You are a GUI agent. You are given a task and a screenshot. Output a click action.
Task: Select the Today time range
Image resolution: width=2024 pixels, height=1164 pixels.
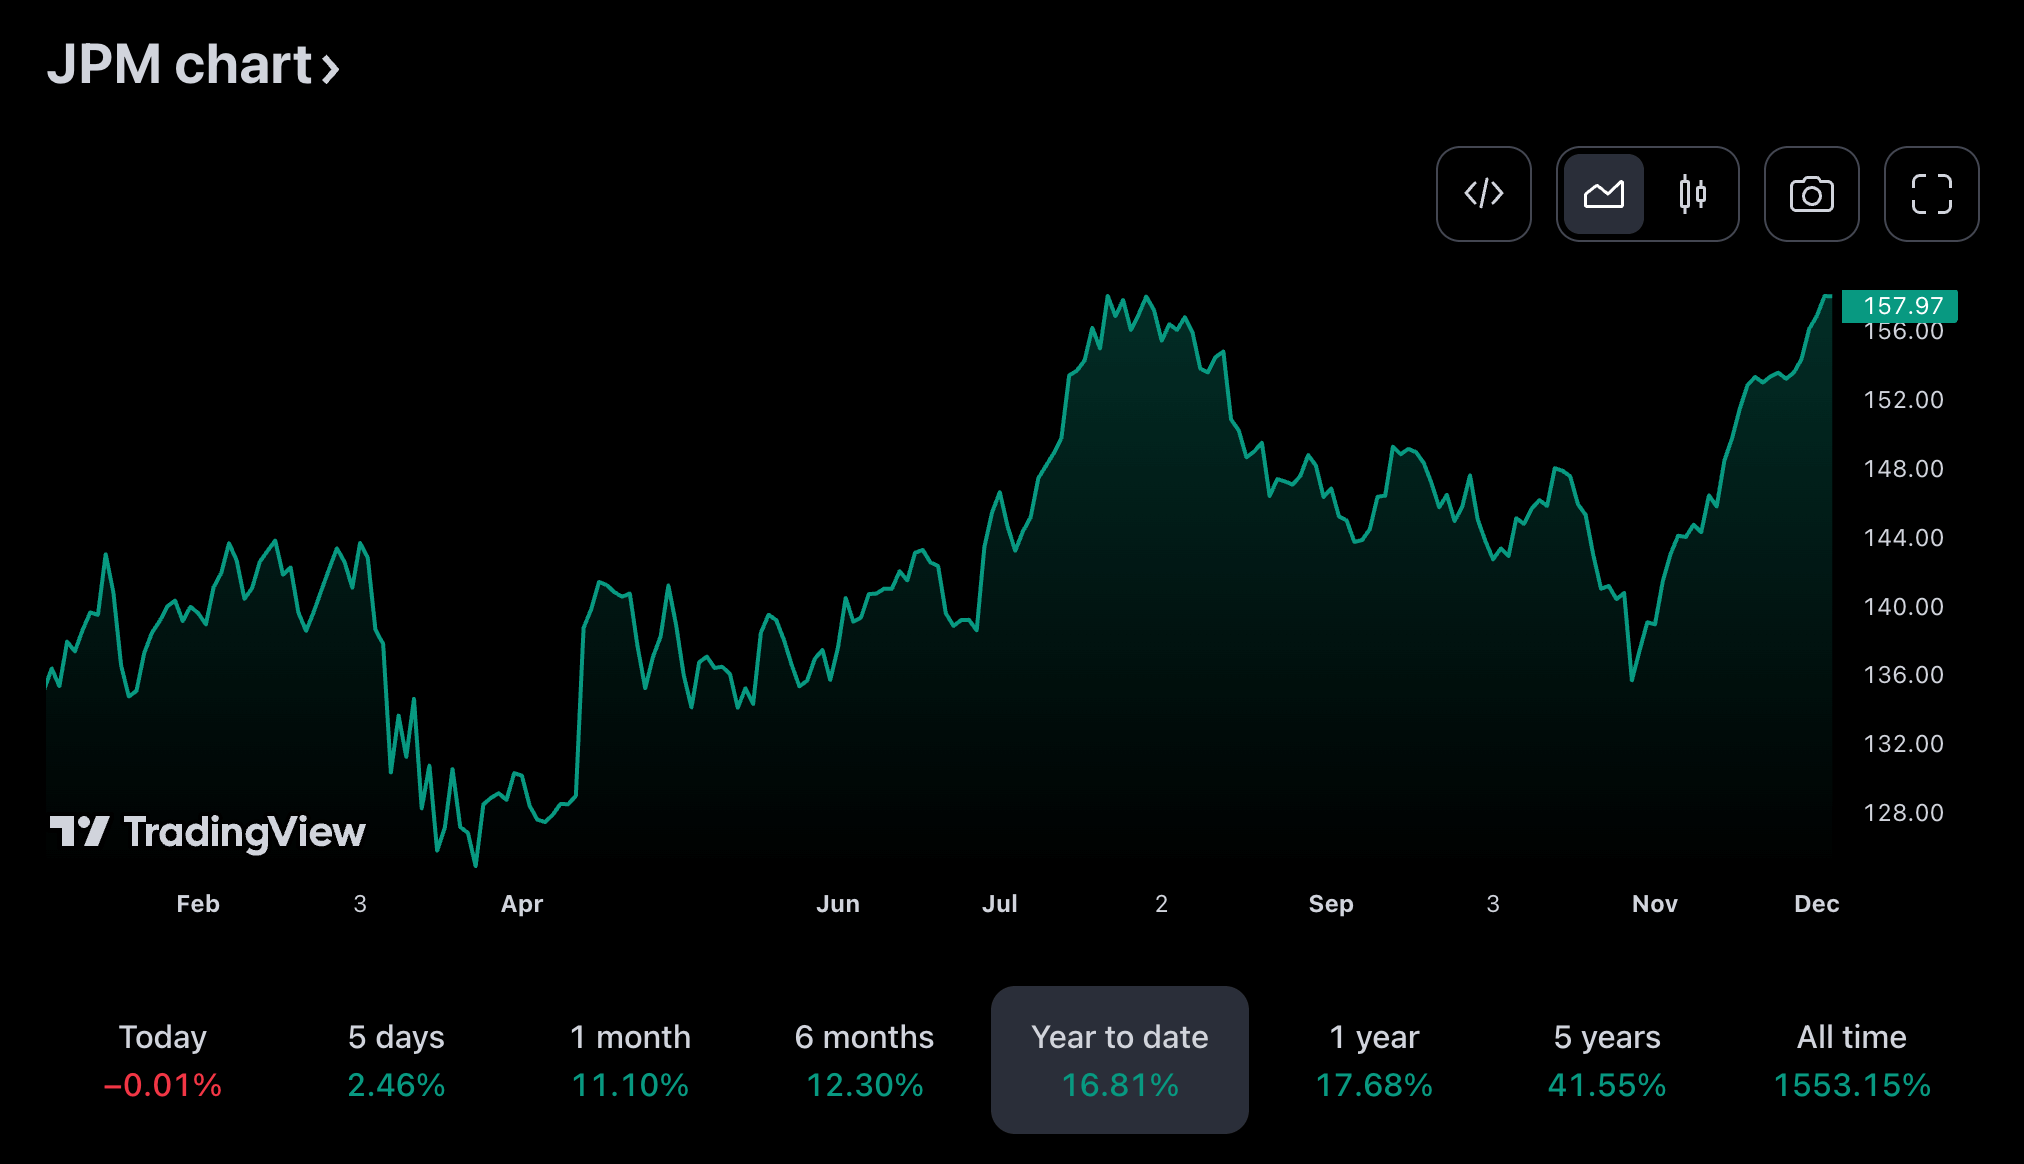pyautogui.click(x=162, y=1059)
